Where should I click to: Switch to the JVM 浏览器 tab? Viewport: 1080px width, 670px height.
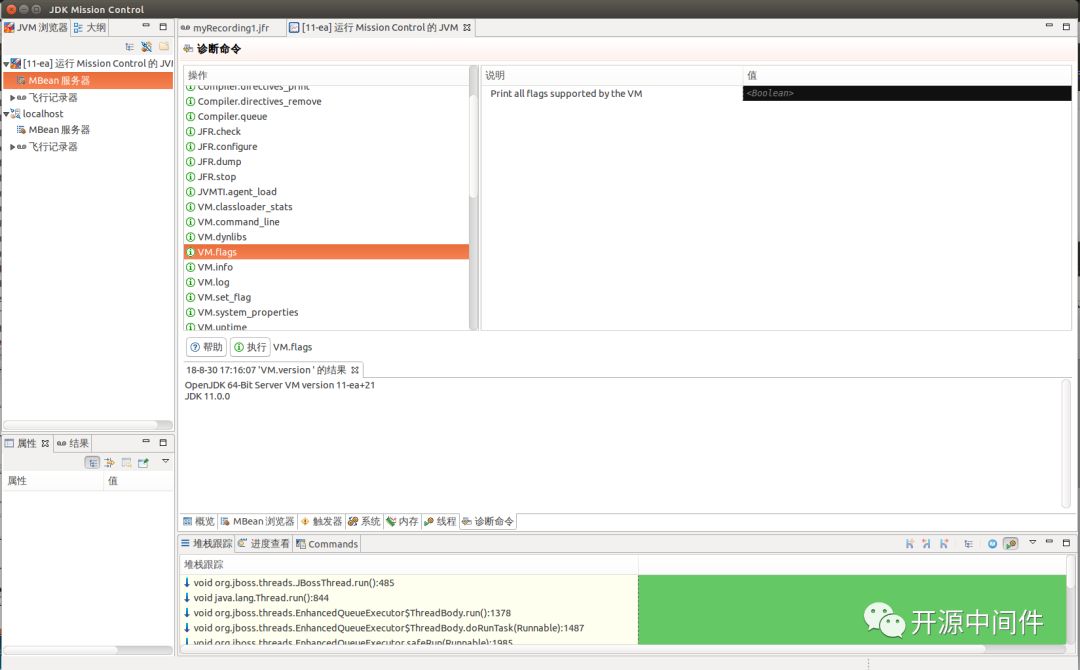[x=36, y=28]
